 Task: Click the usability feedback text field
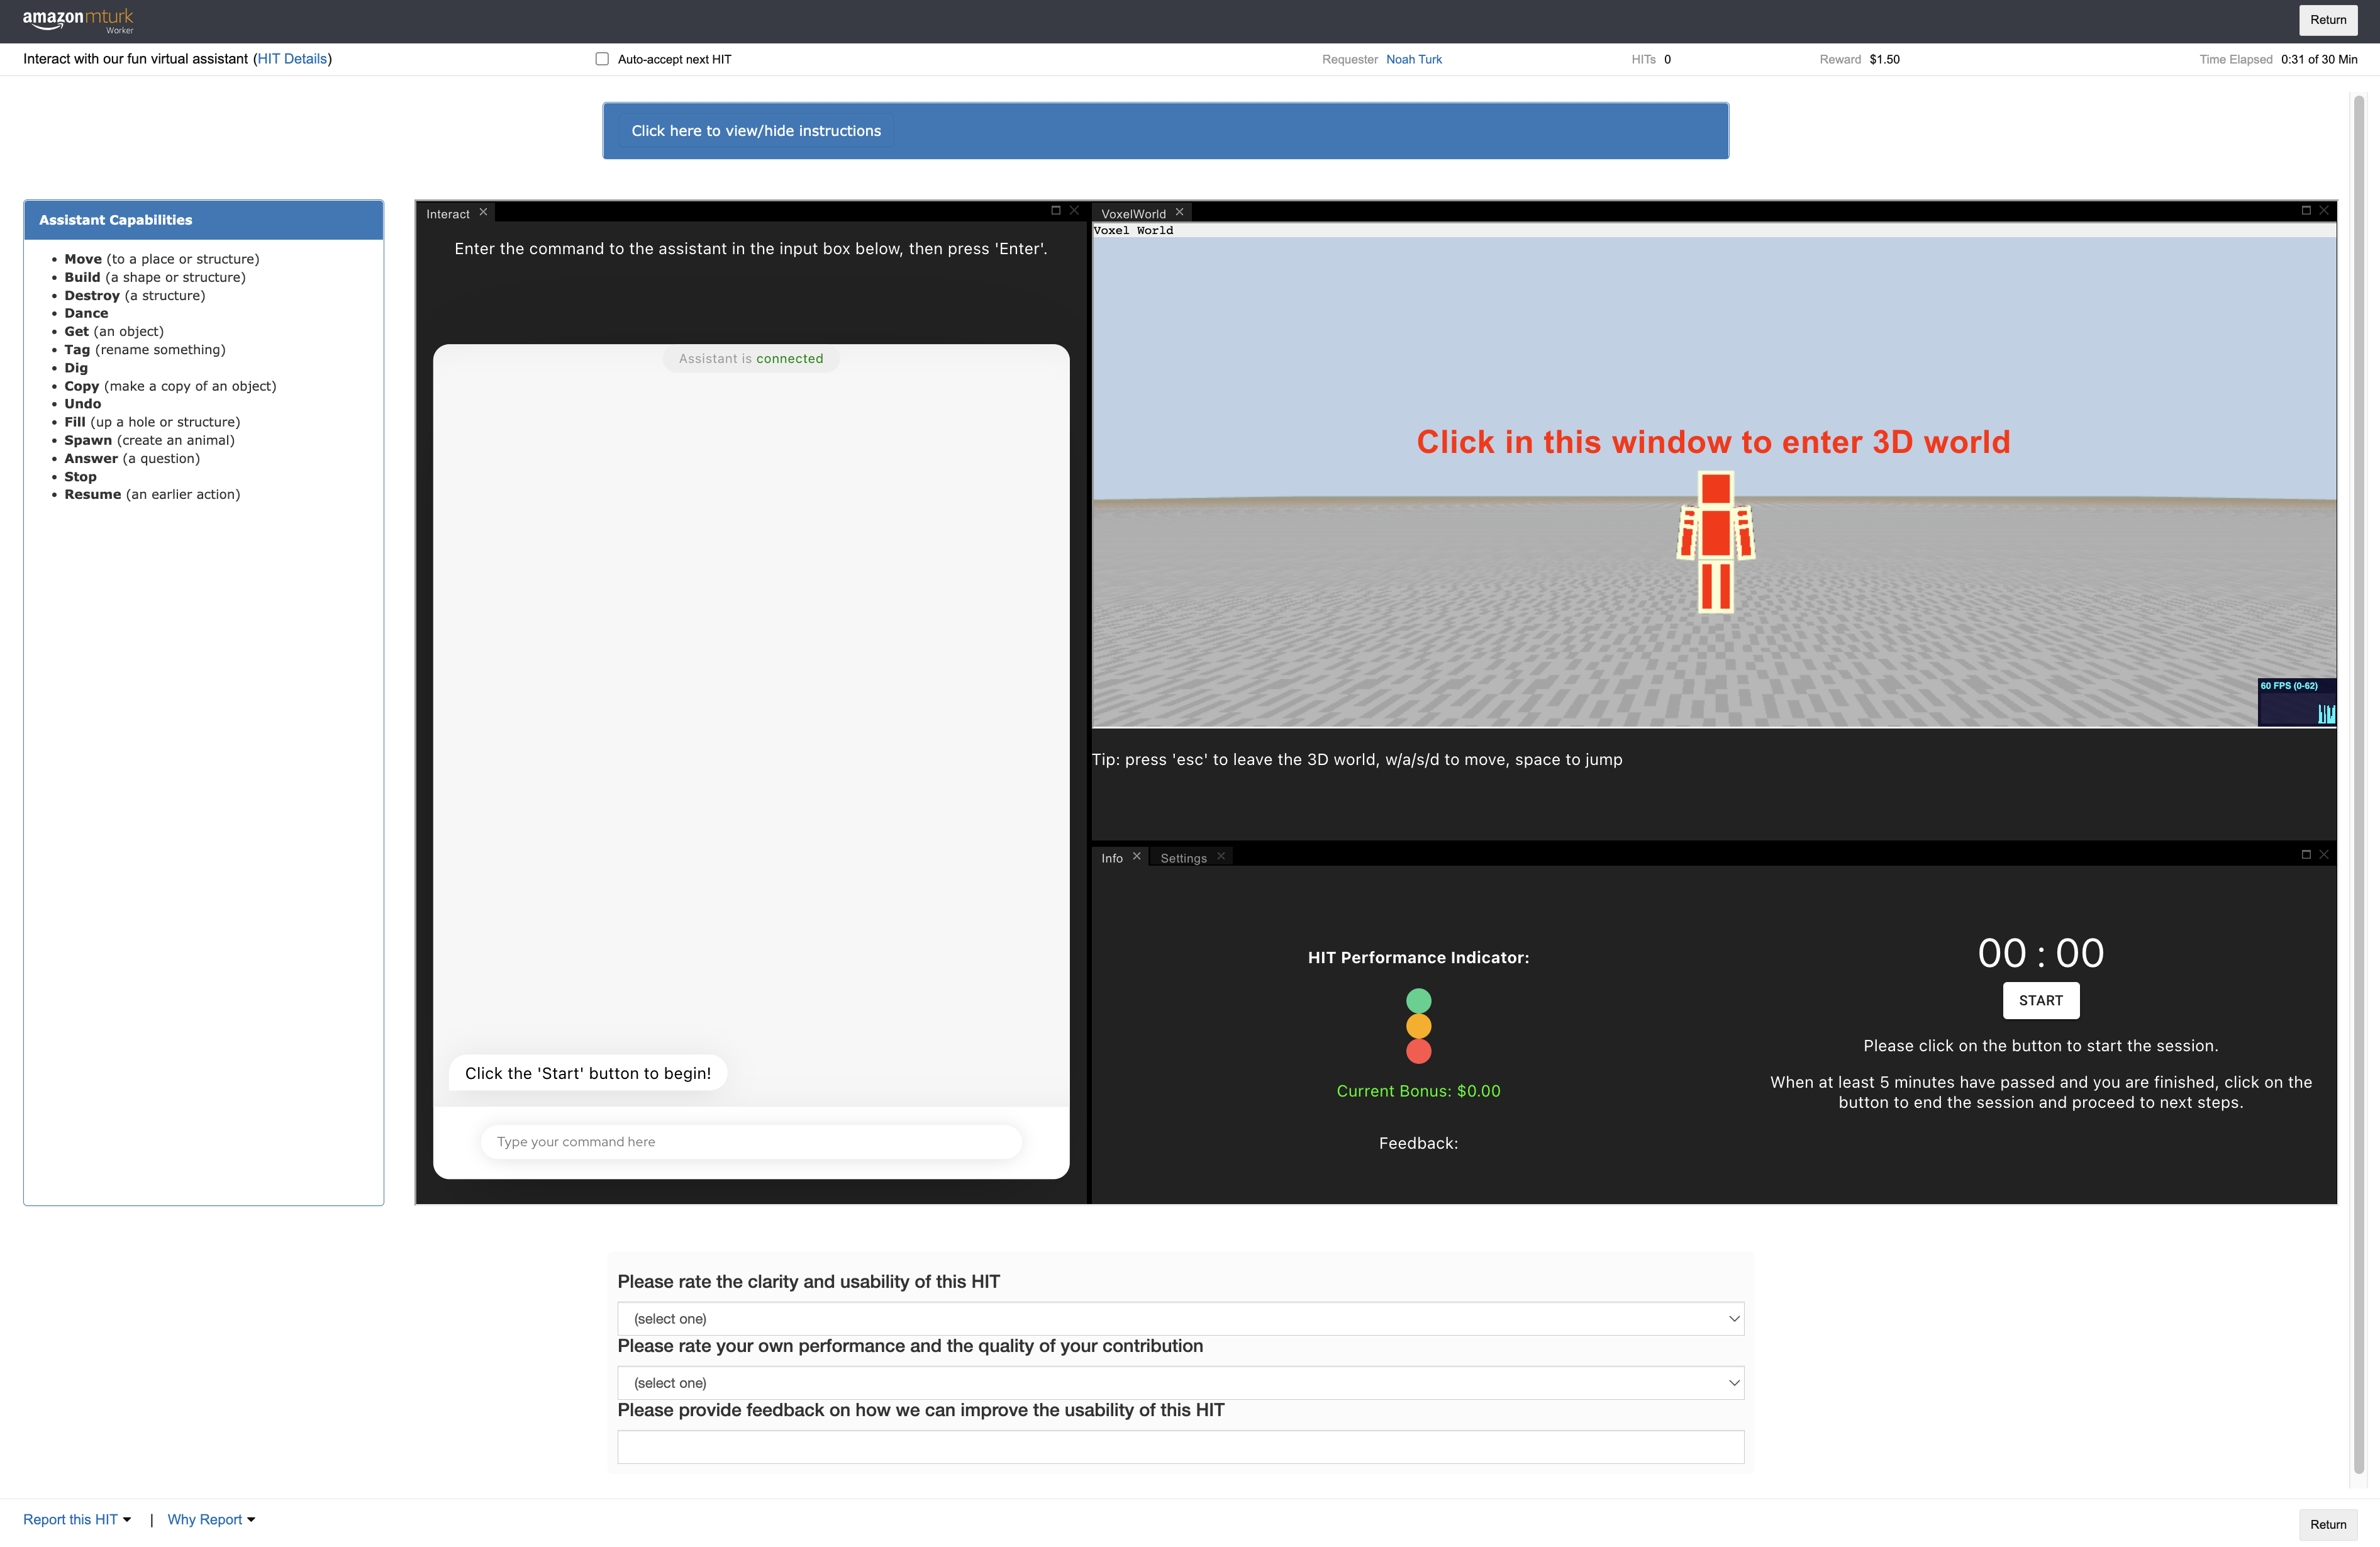pyautogui.click(x=1181, y=1446)
